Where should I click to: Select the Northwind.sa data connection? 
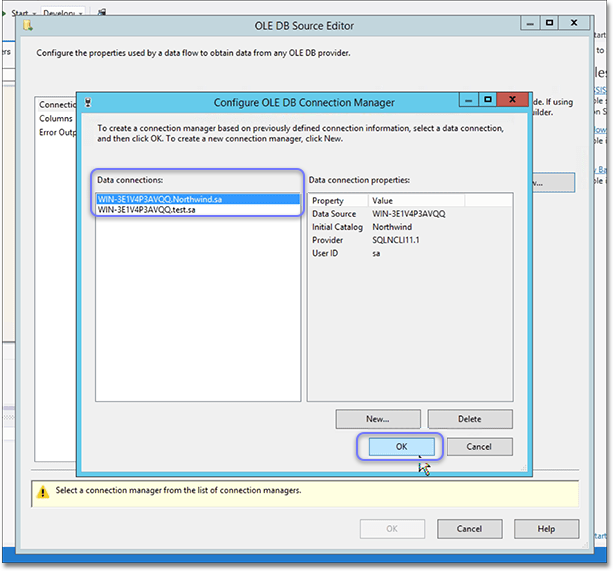pyautogui.click(x=198, y=199)
